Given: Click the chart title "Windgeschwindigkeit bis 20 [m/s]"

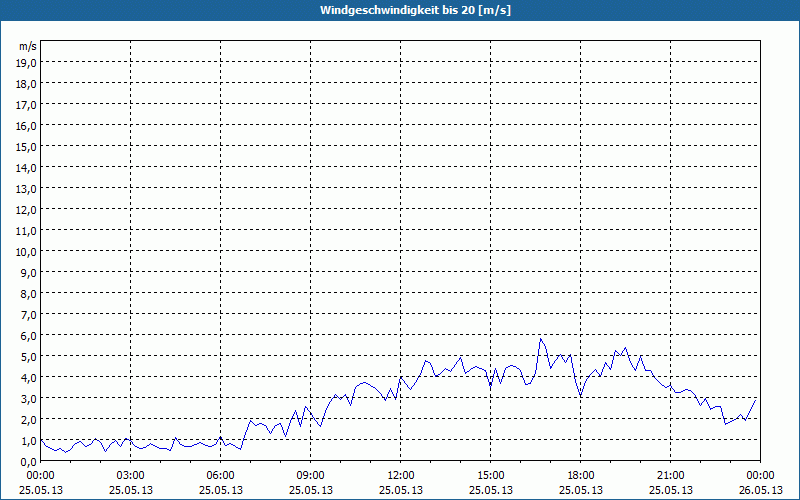Looking at the screenshot, I should tap(415, 10).
